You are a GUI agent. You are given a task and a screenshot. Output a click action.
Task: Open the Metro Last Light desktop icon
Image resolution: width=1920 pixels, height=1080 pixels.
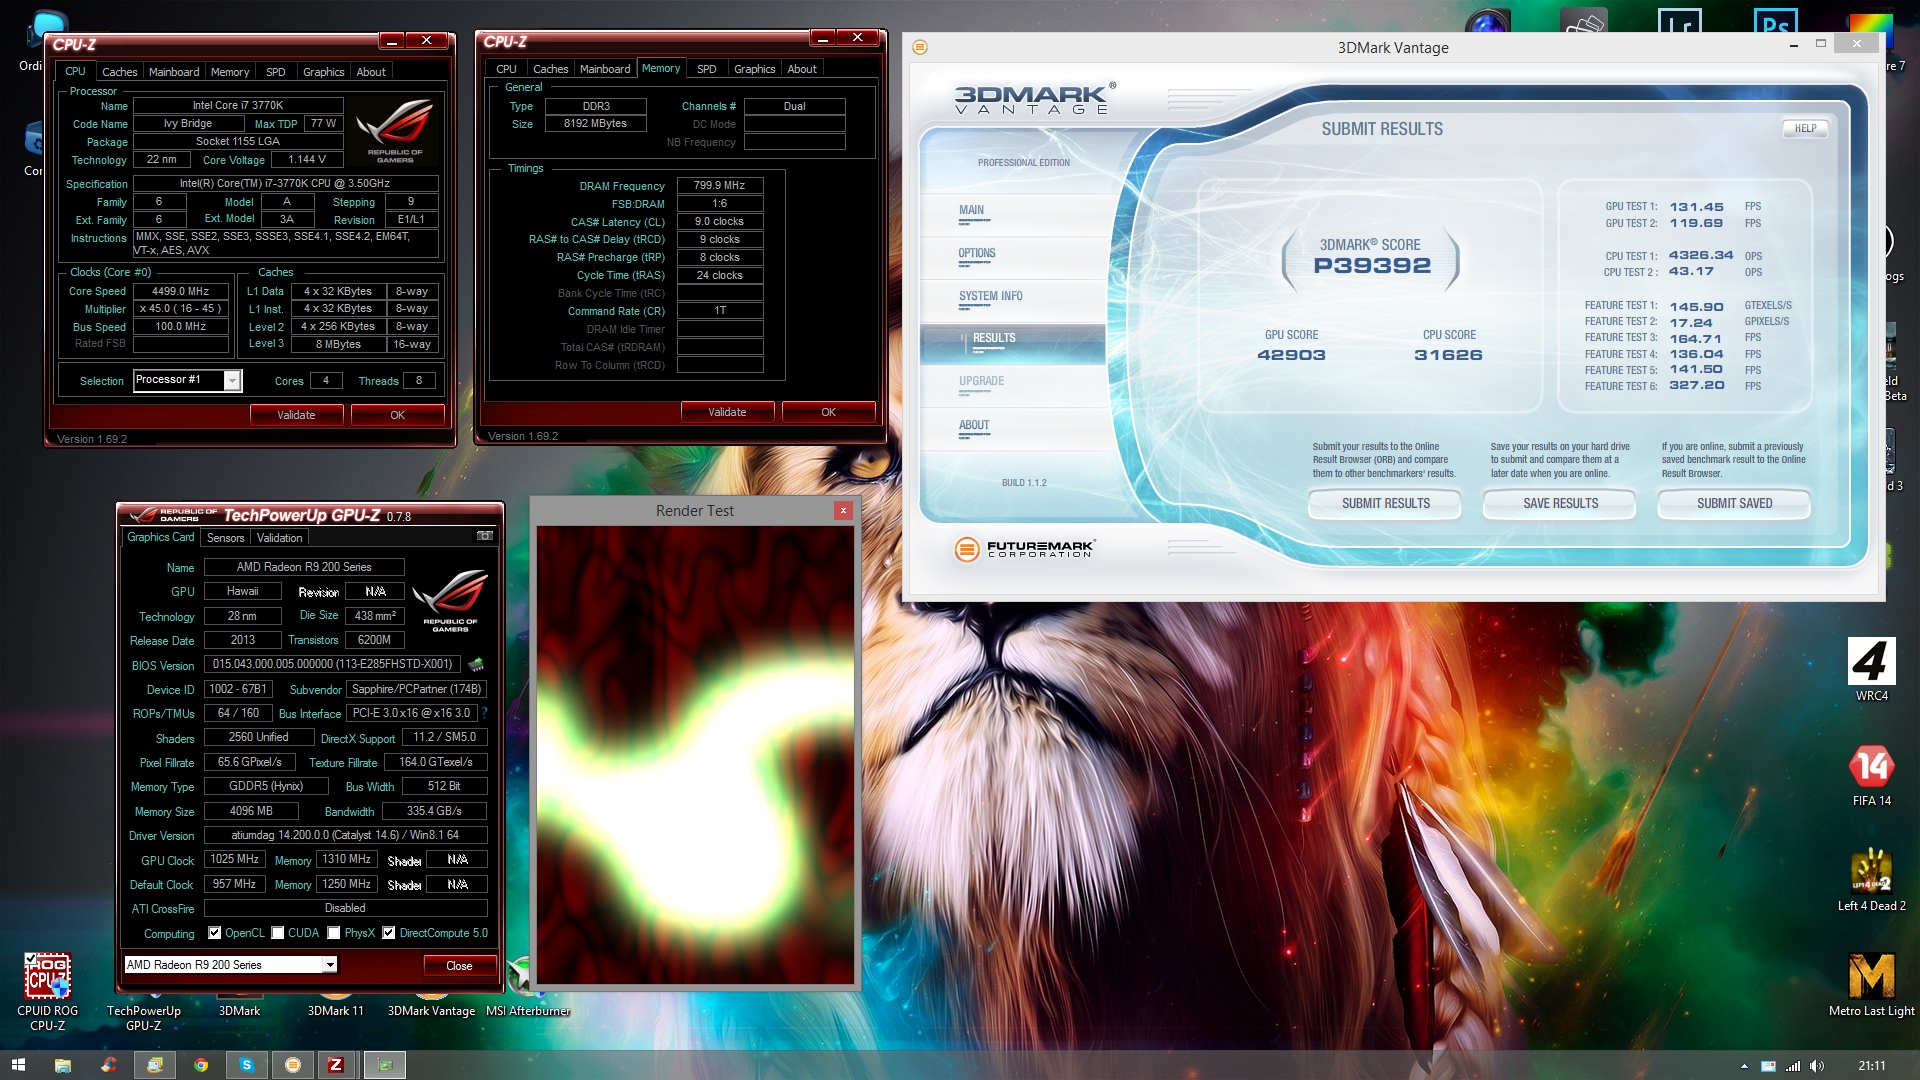coord(1872,986)
